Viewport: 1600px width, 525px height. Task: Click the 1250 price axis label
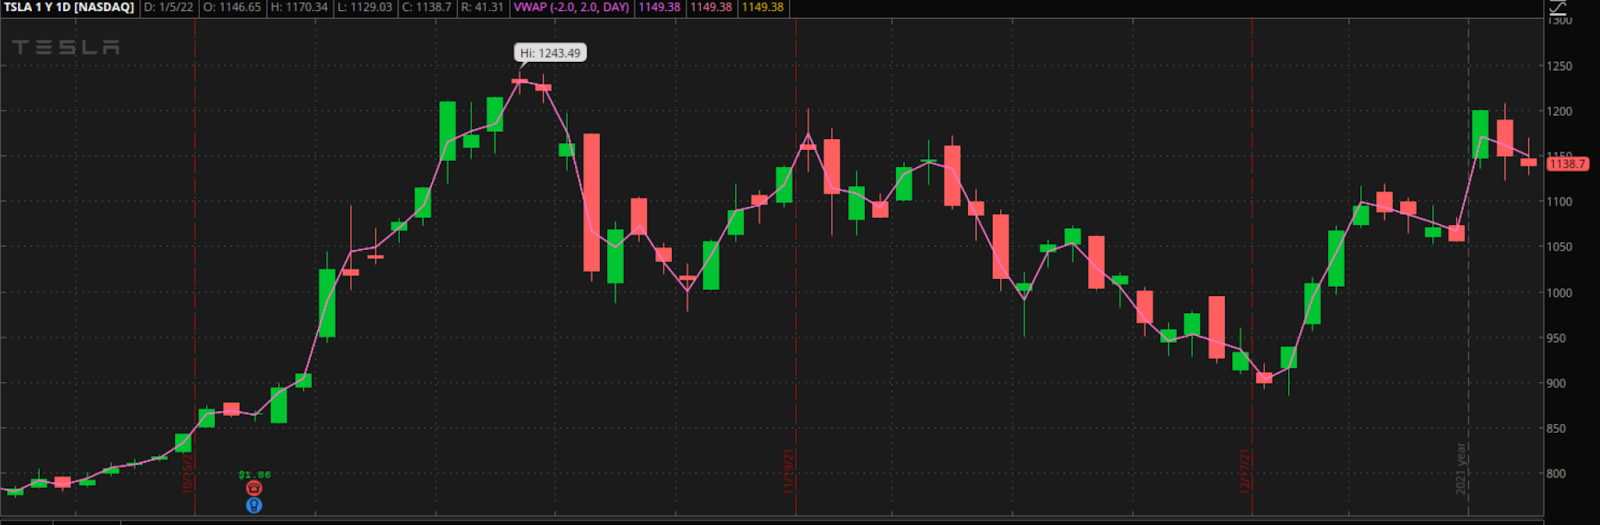(x=1559, y=66)
